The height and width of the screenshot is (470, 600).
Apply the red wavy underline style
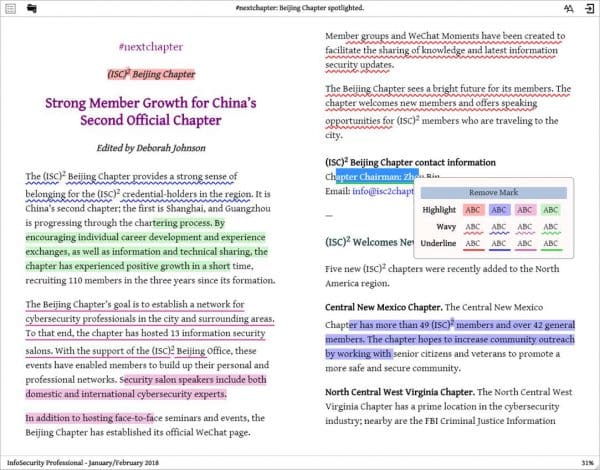473,227
